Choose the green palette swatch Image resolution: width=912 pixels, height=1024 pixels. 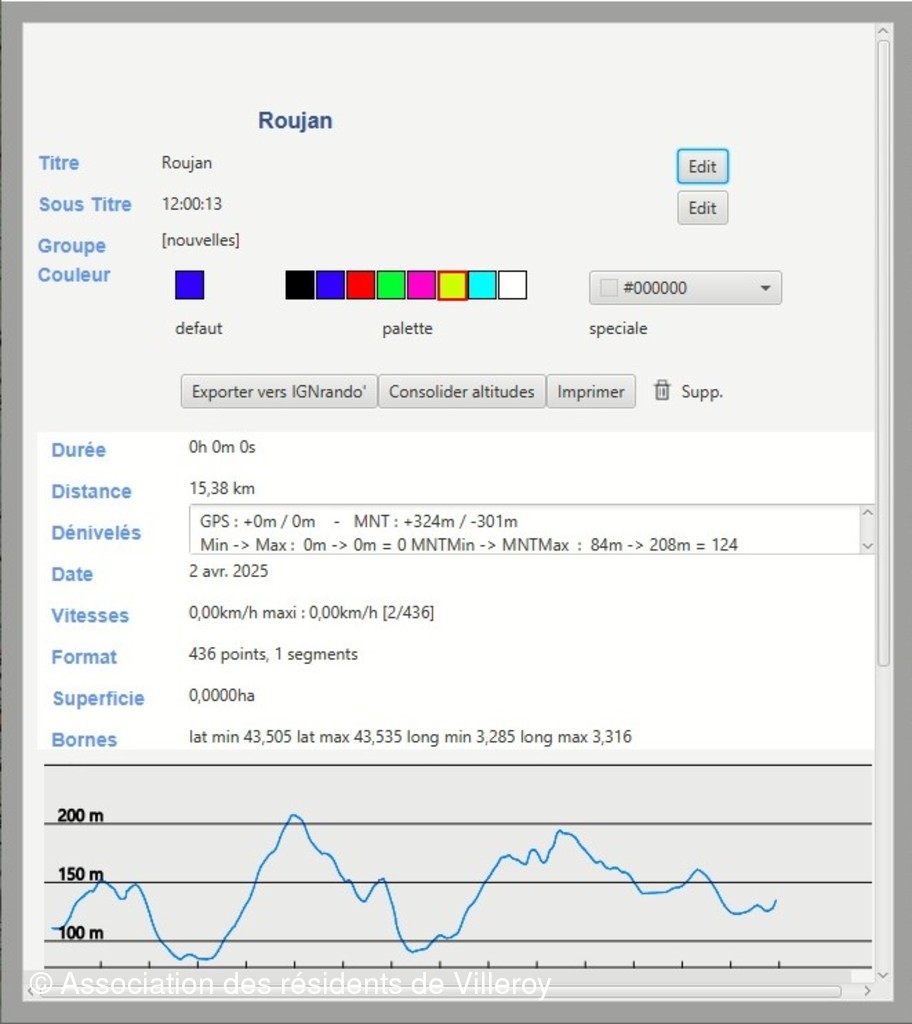[x=391, y=285]
